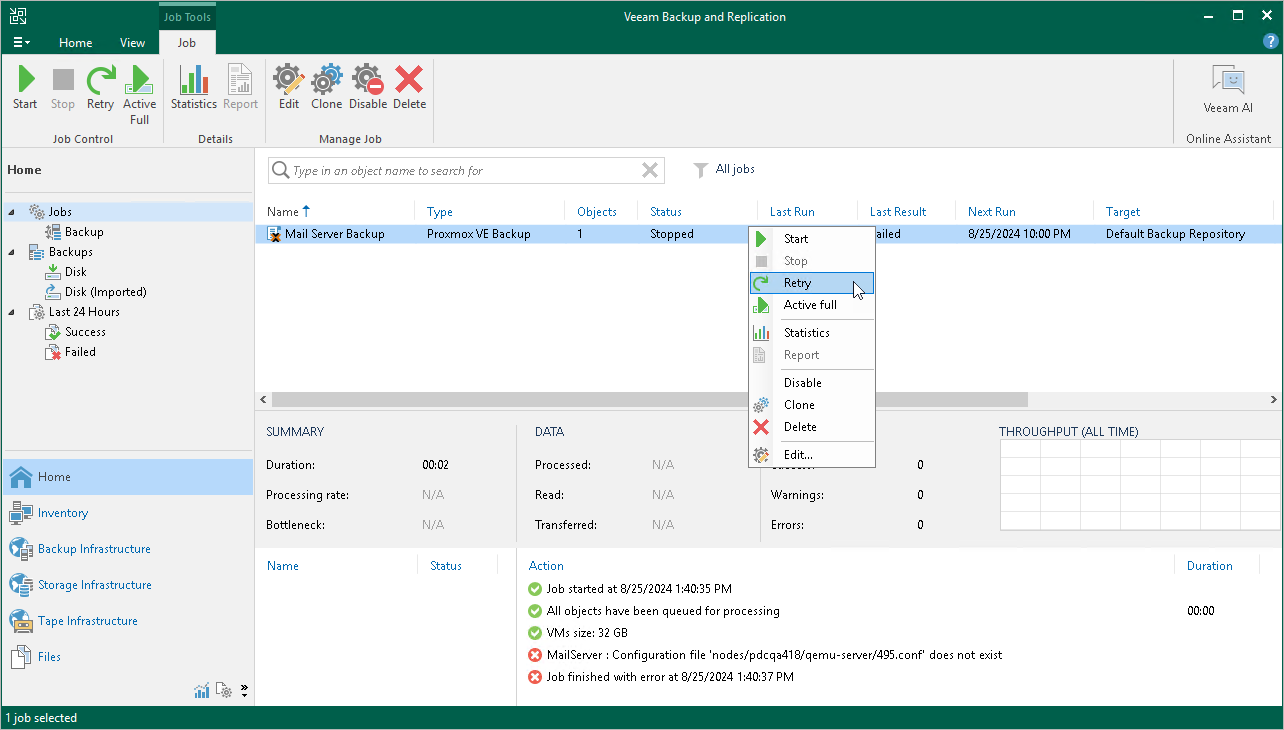Switch to the Home ribbon tab
Viewport: 1284px width, 730px height.
75,43
